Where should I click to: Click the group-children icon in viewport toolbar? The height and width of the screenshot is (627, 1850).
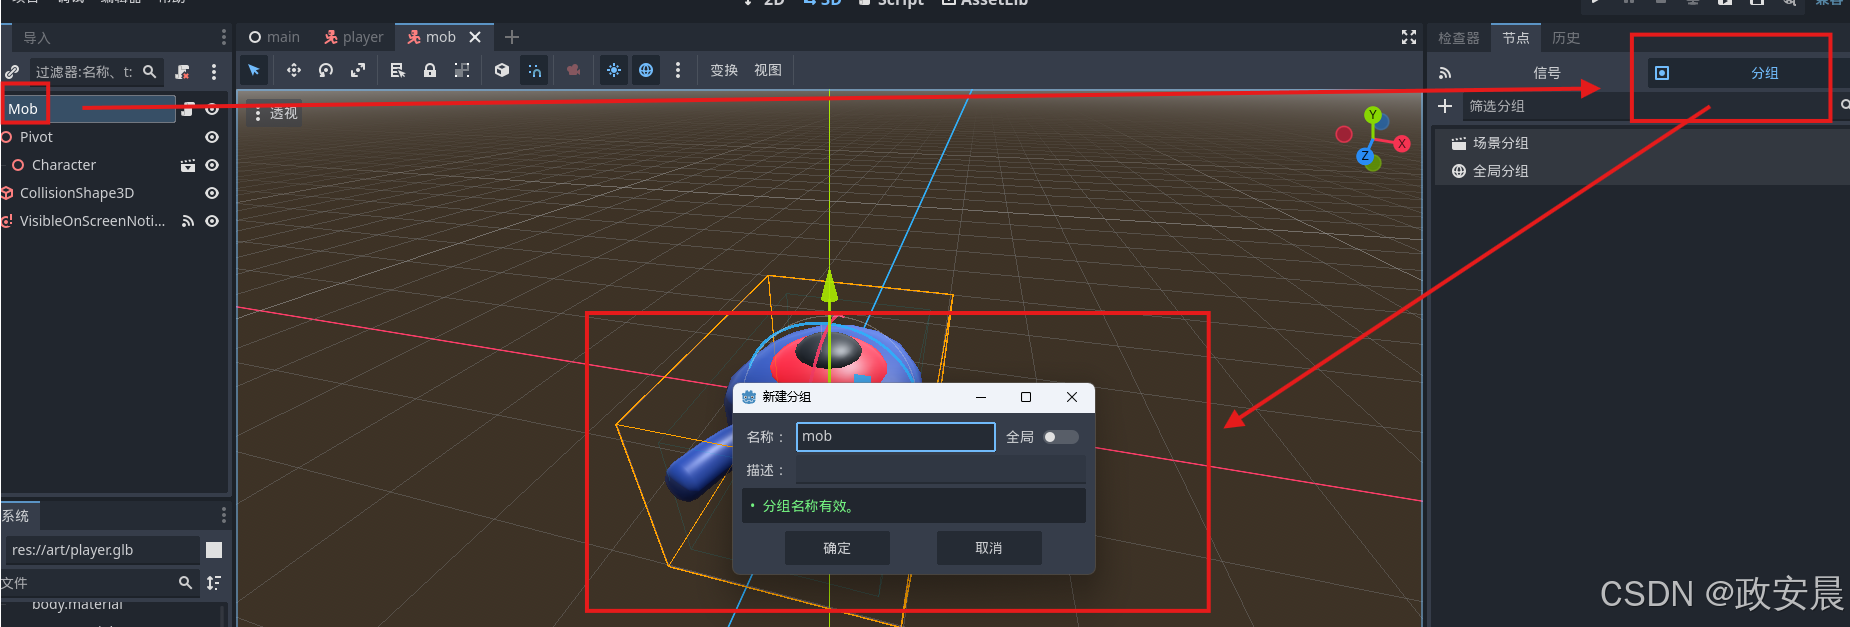coord(461,70)
